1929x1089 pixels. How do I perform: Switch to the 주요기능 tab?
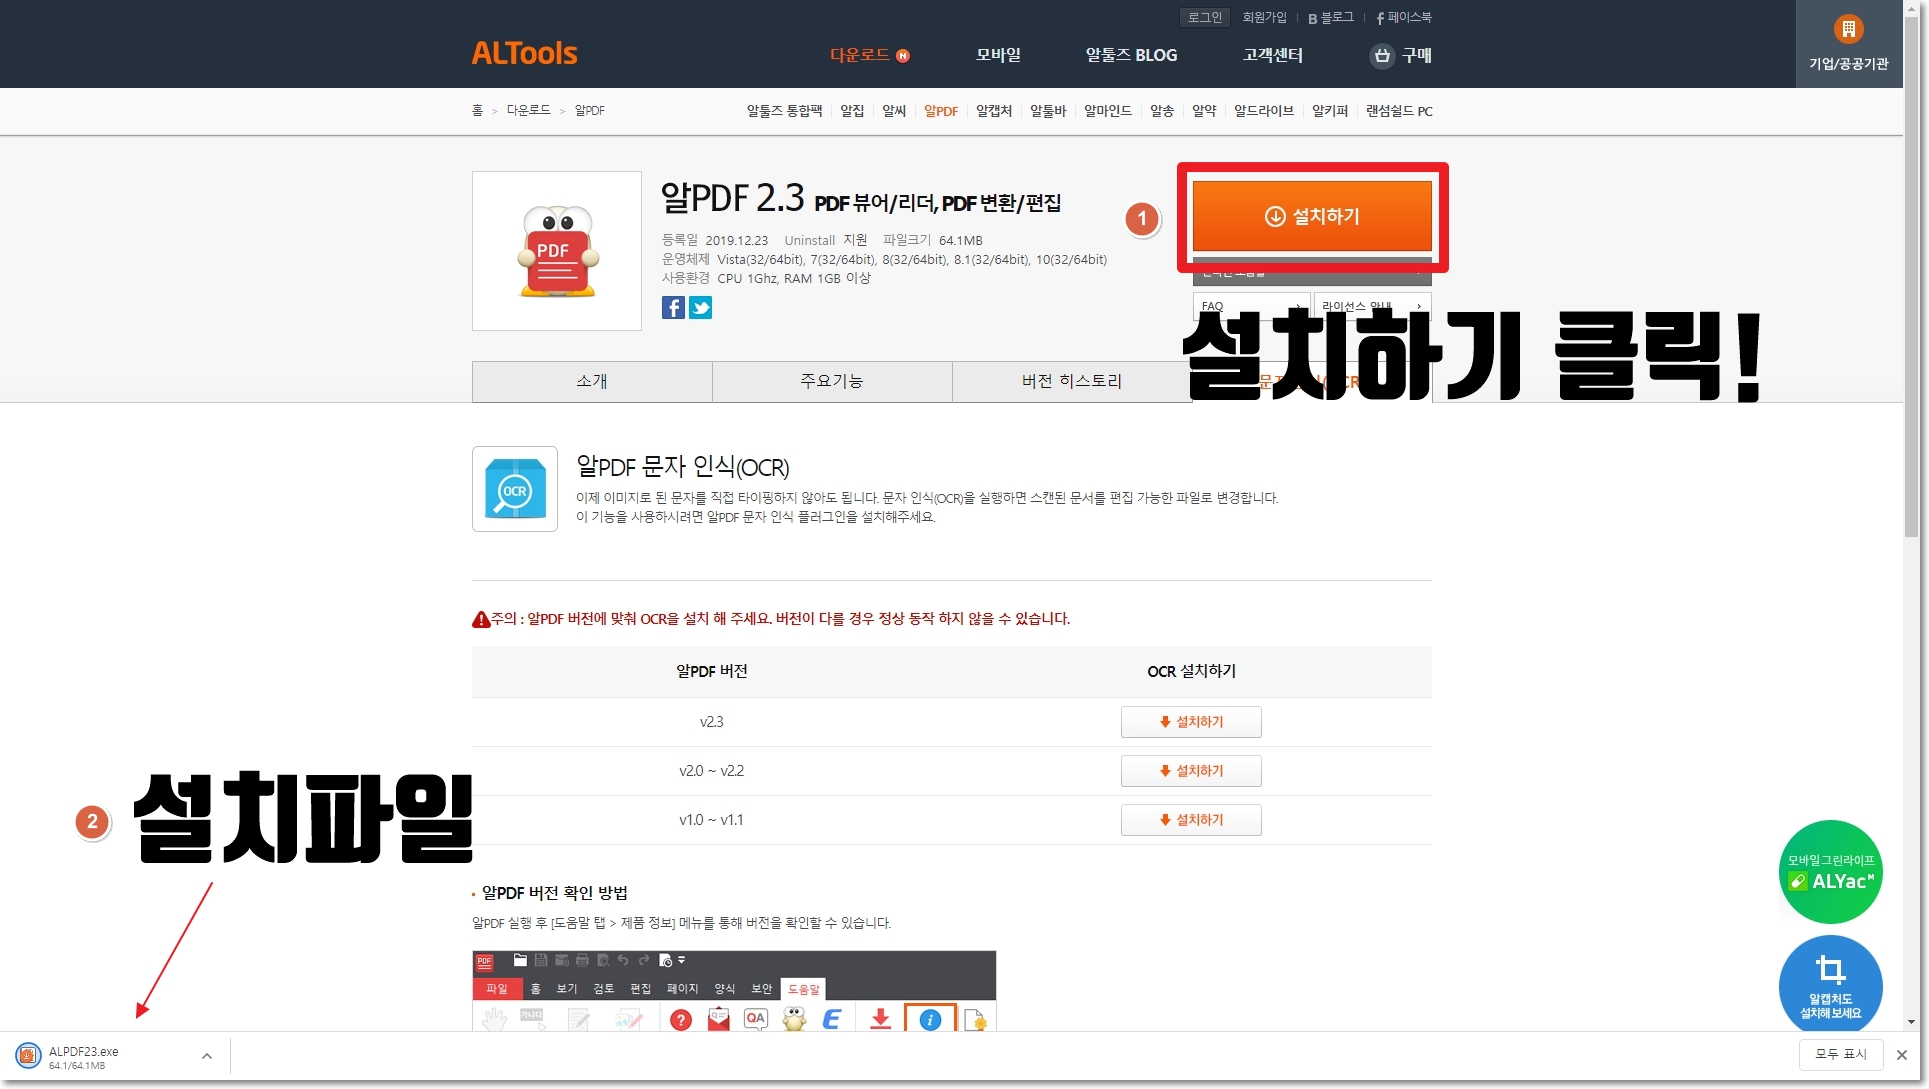(832, 381)
